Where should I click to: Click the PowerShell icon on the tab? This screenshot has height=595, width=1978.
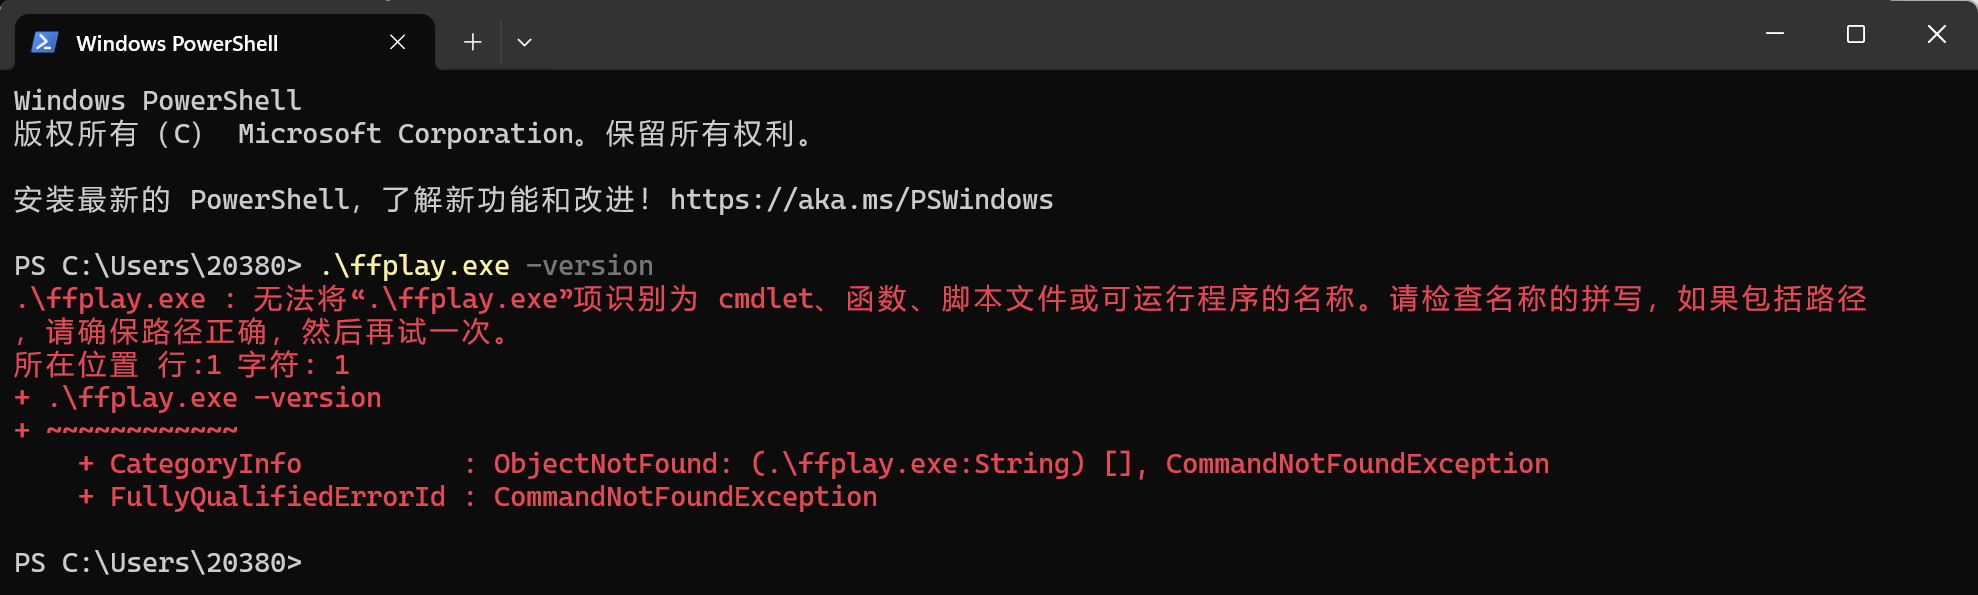[45, 42]
